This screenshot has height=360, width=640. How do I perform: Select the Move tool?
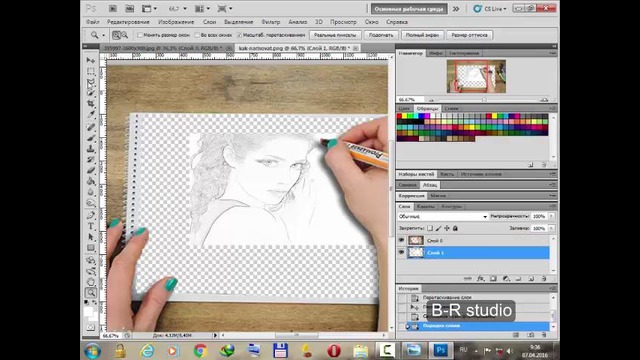91,60
